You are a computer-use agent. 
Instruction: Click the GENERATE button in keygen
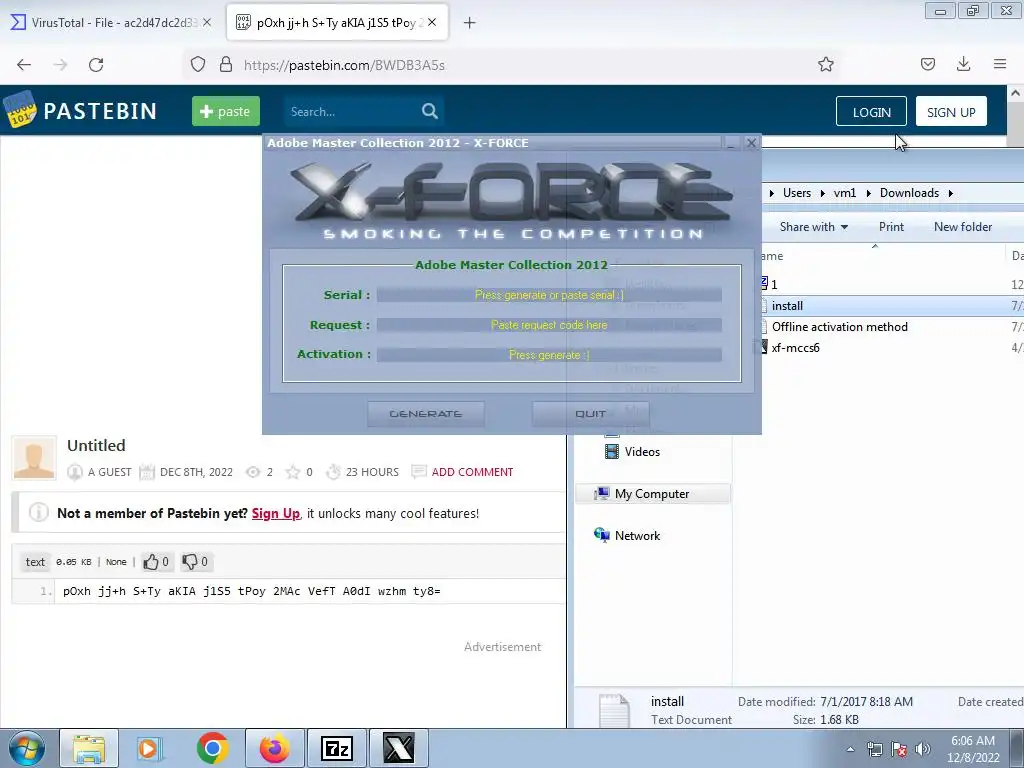click(426, 414)
